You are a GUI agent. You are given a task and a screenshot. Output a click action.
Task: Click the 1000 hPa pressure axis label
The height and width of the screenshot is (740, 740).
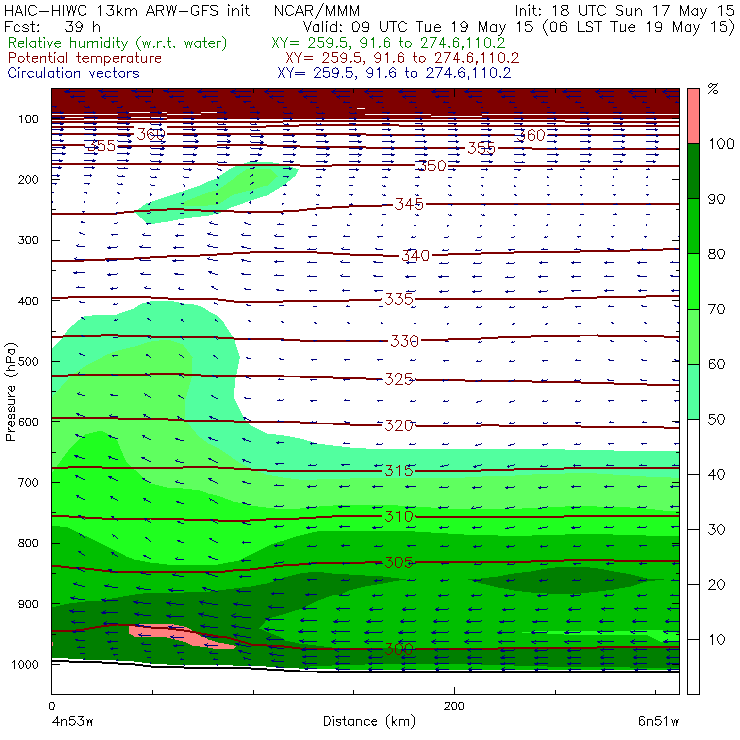tap(25, 664)
